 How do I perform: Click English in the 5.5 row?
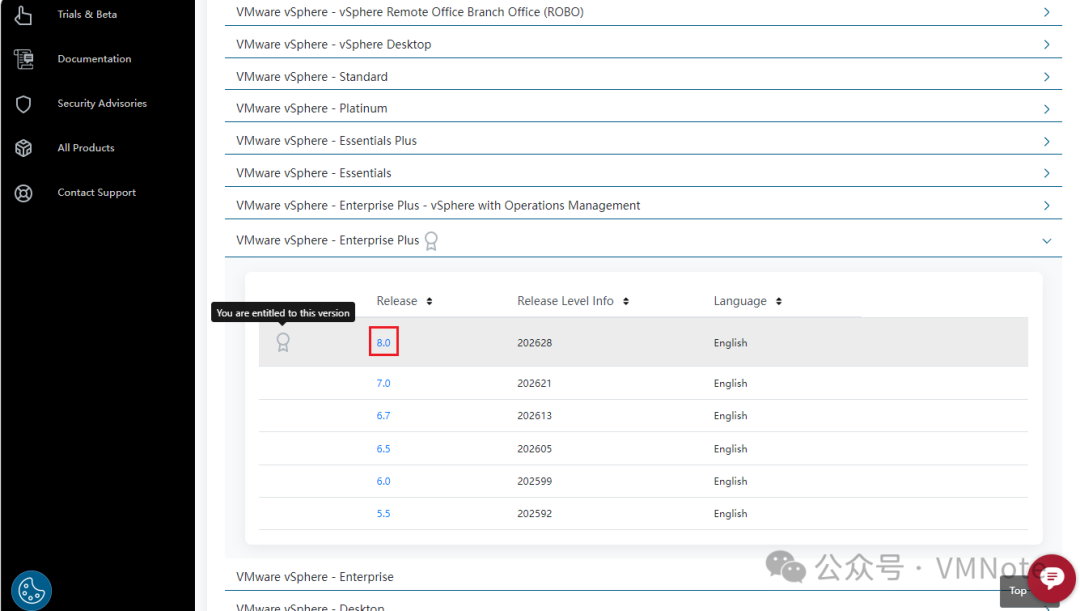pos(730,513)
